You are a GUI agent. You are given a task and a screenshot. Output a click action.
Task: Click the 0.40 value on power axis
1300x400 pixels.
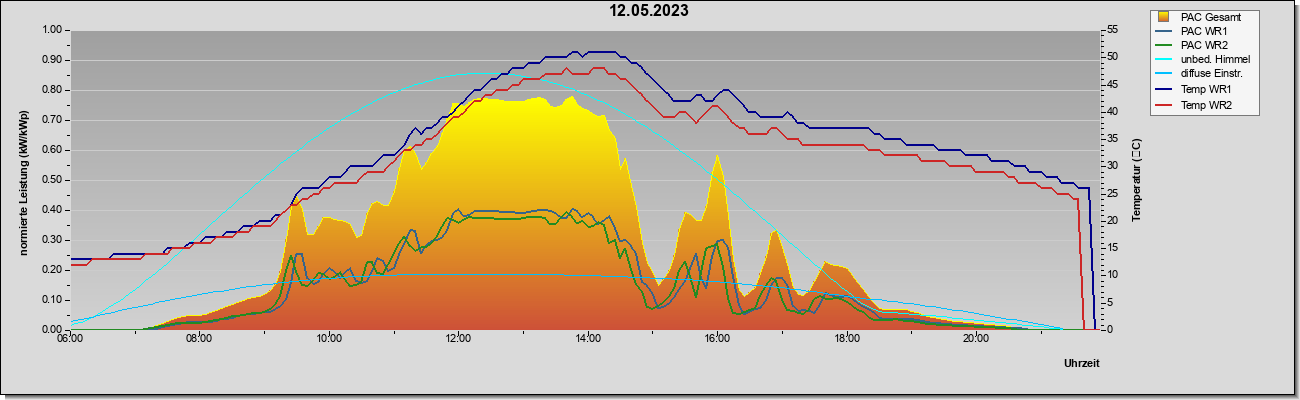tap(51, 210)
